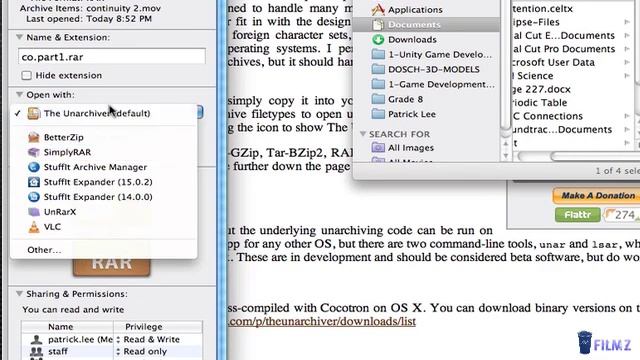Click the Grade 8 folder icon
640x360 pixels.
378,99
